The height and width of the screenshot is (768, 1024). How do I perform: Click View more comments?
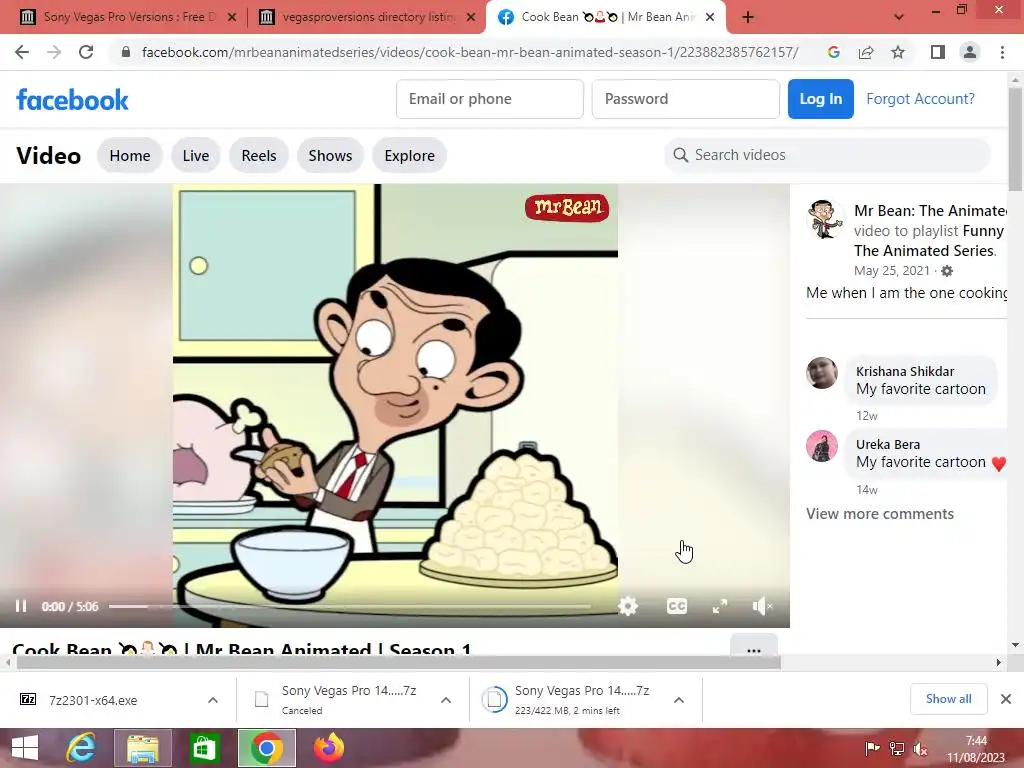pos(880,514)
